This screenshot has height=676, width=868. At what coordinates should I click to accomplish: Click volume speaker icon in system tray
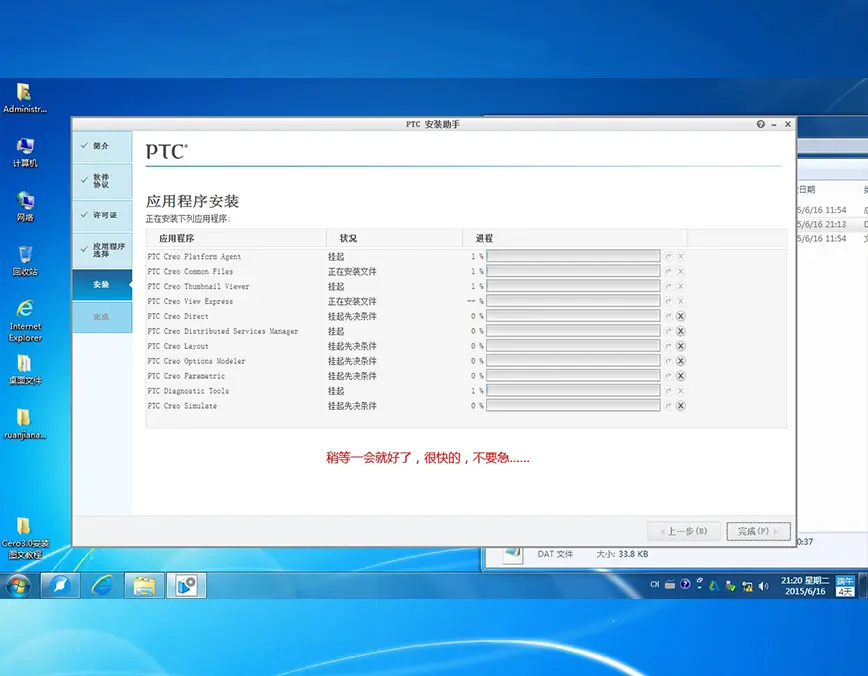tap(763, 586)
